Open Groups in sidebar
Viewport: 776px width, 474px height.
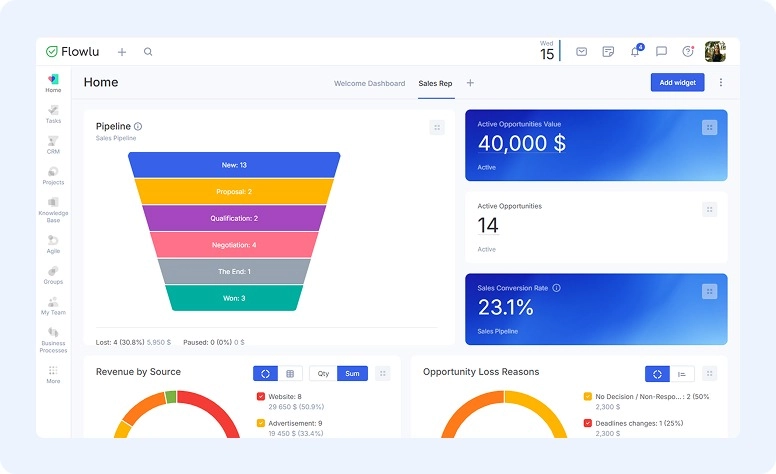(53, 275)
